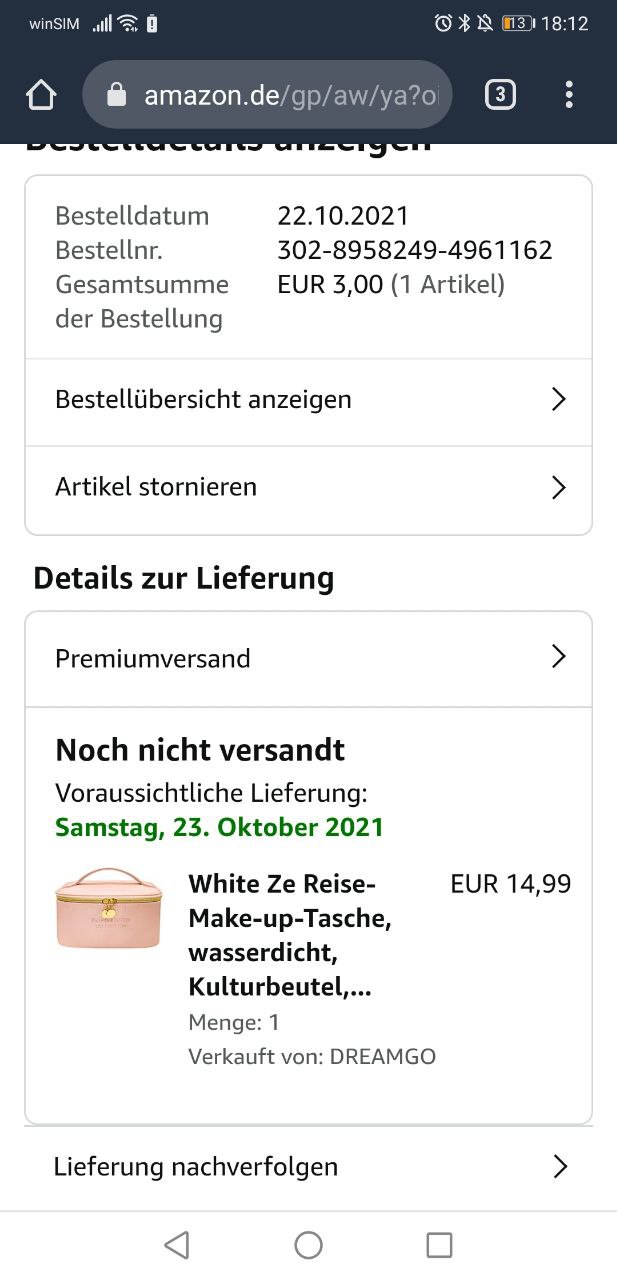Screen dimensions: 617x1280
Task: Tap the battery indicator in status bar
Action: pos(517,23)
